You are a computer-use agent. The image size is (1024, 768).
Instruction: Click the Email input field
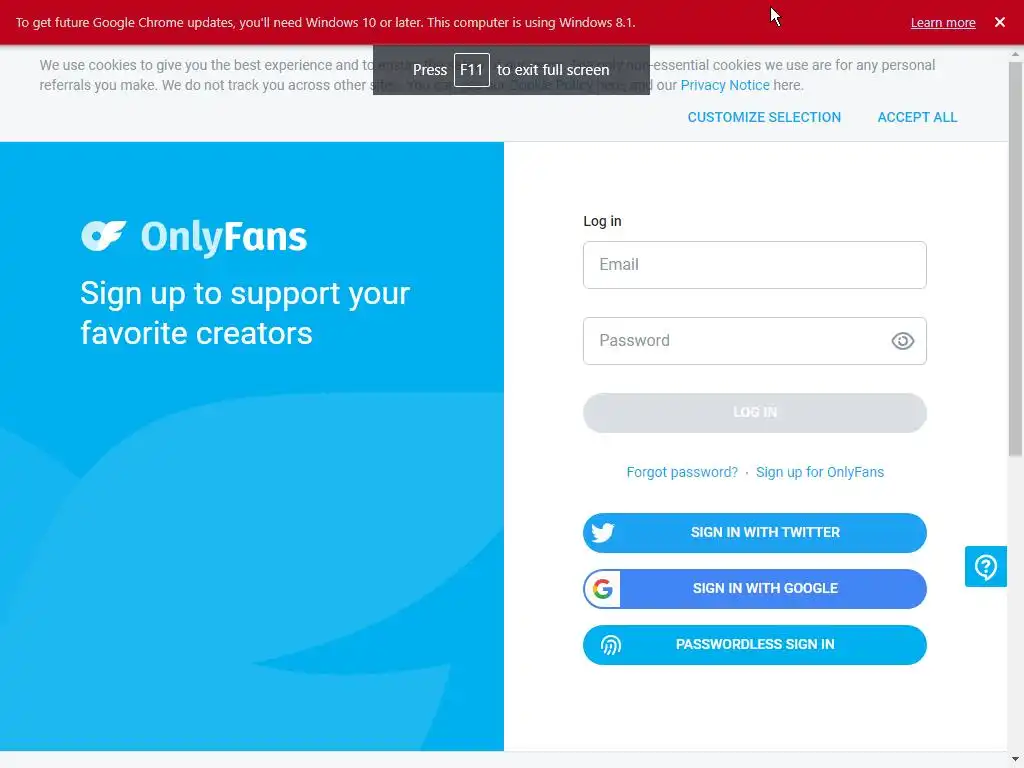[x=754, y=265]
